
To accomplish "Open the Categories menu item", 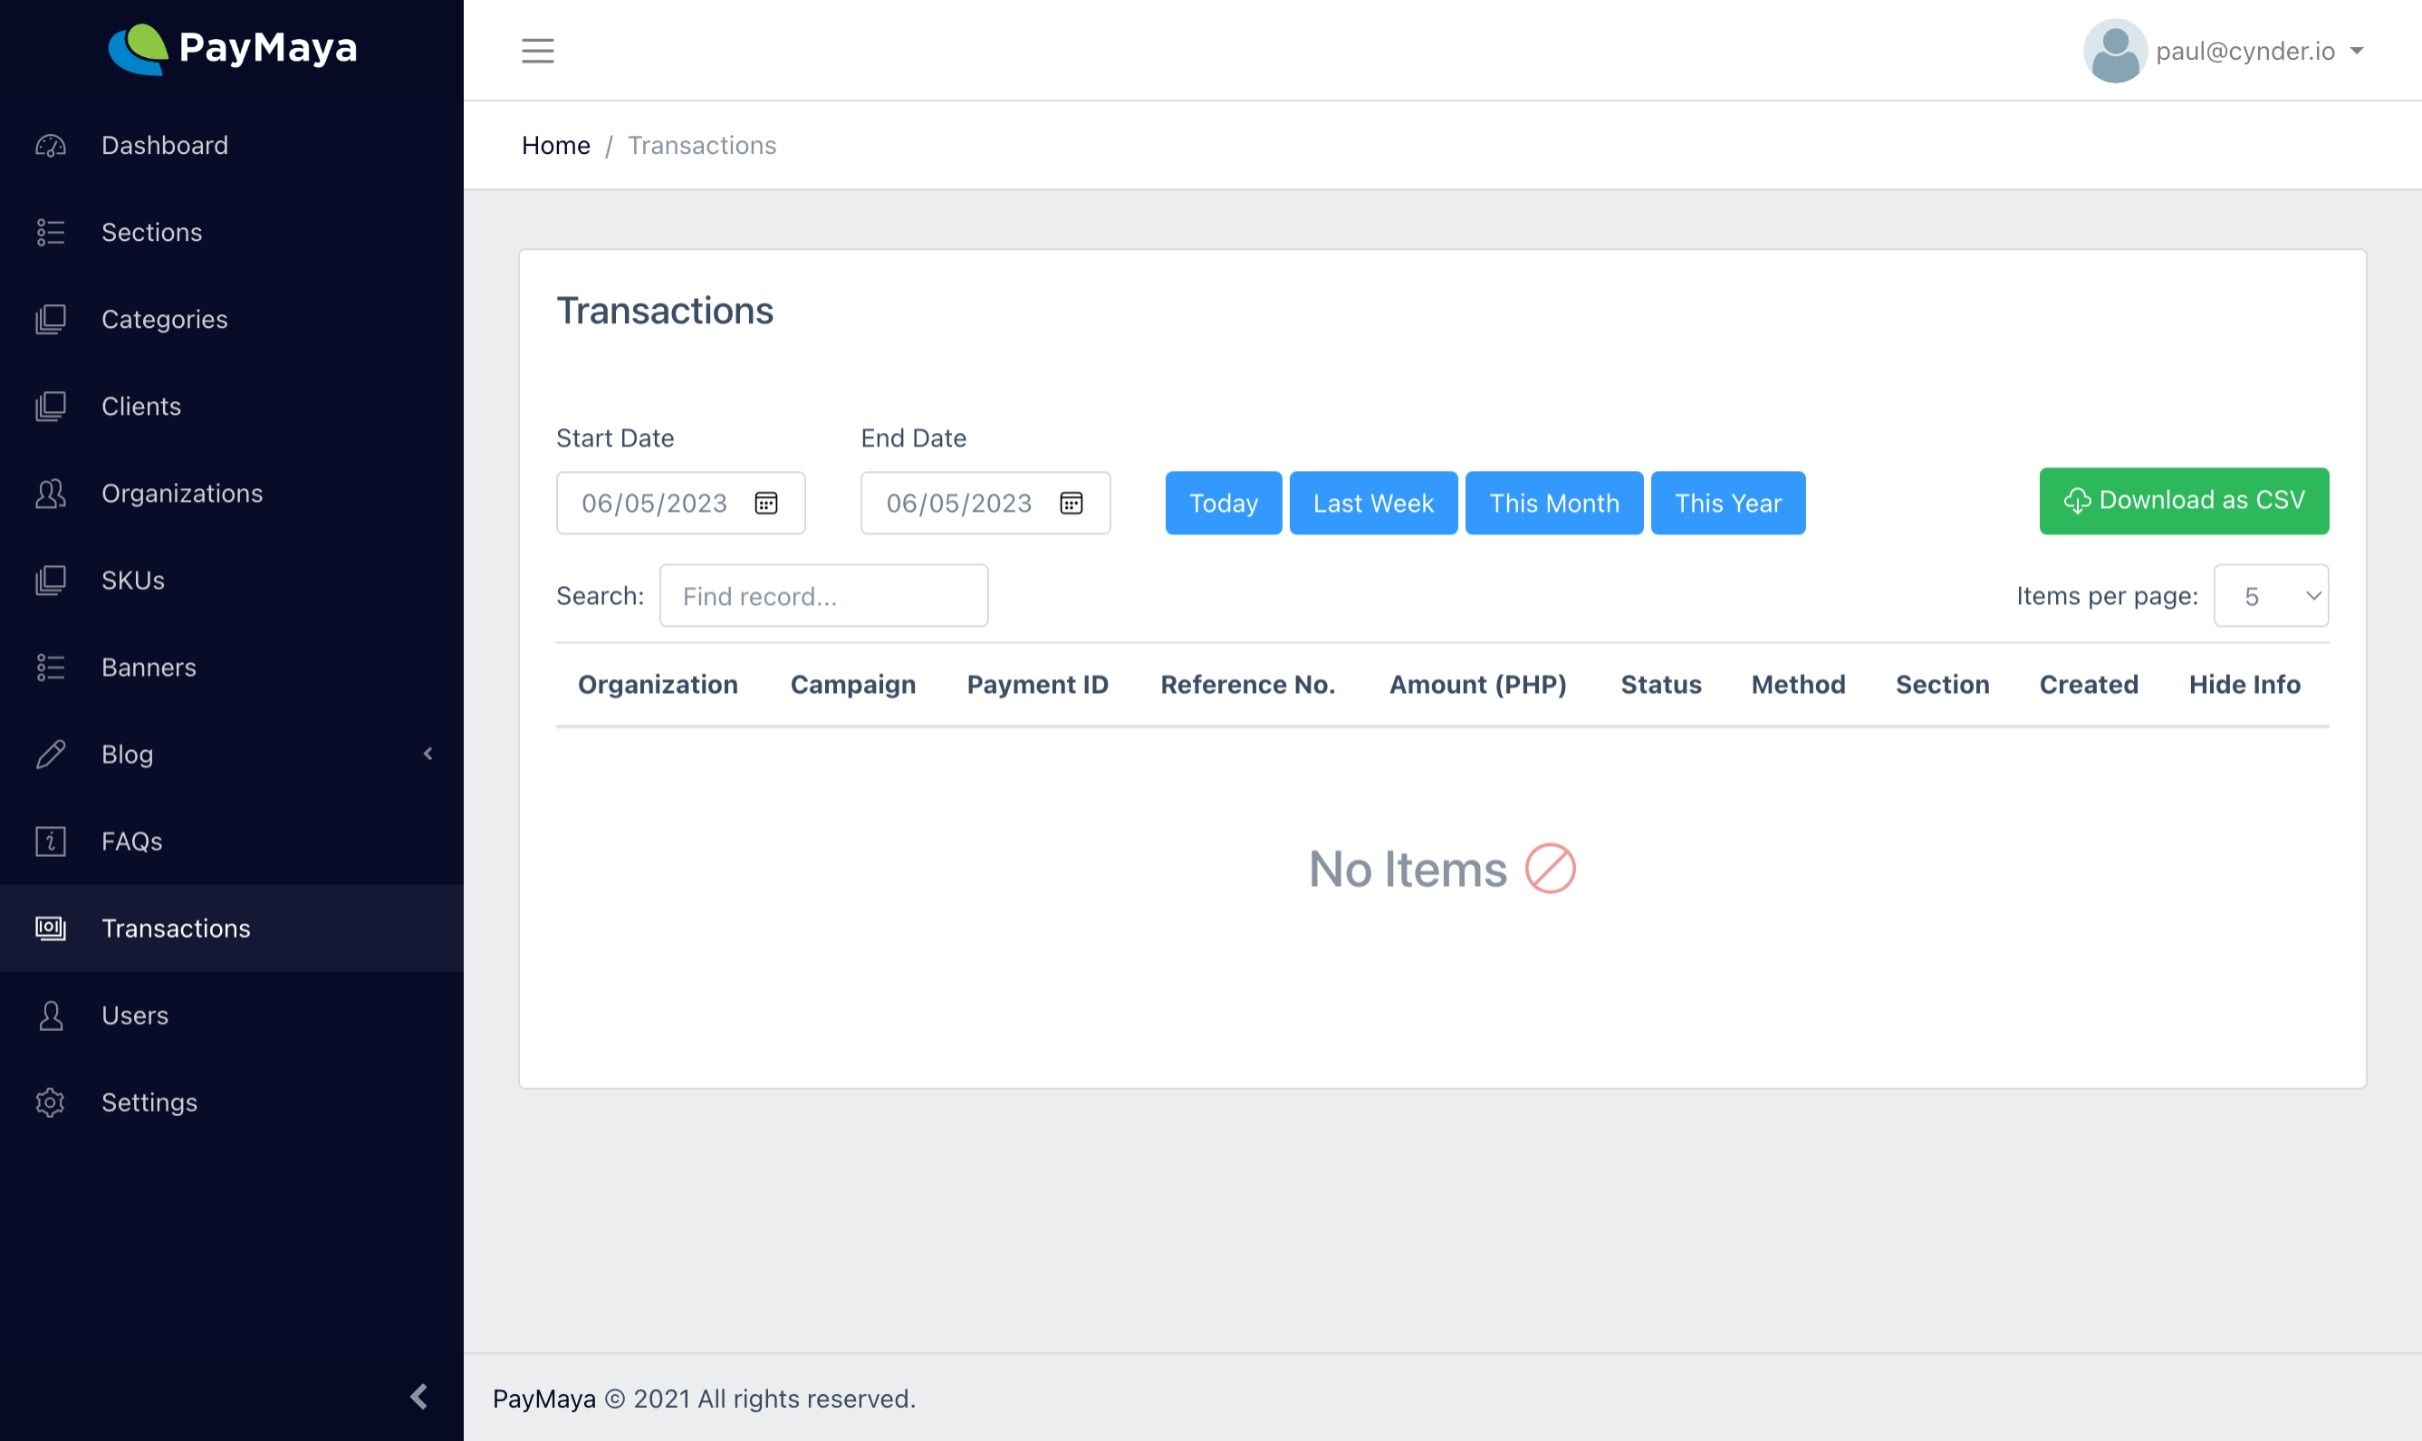I will point(232,320).
